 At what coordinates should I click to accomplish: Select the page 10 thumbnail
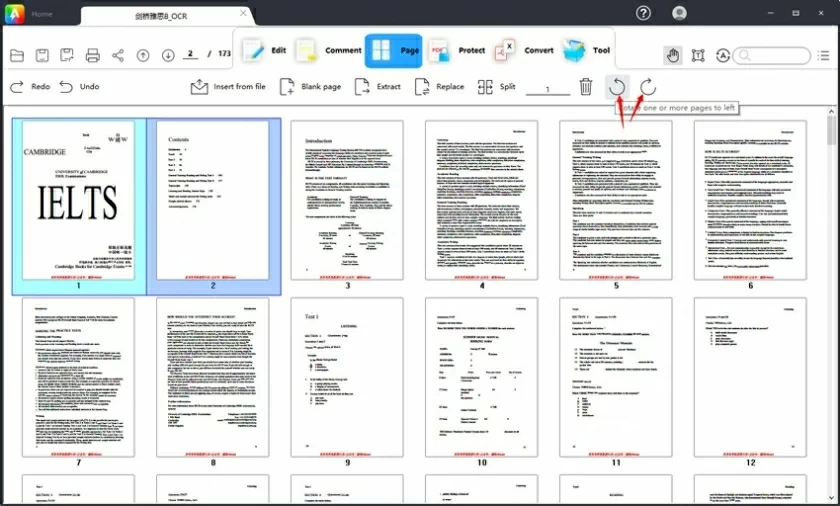(482, 377)
